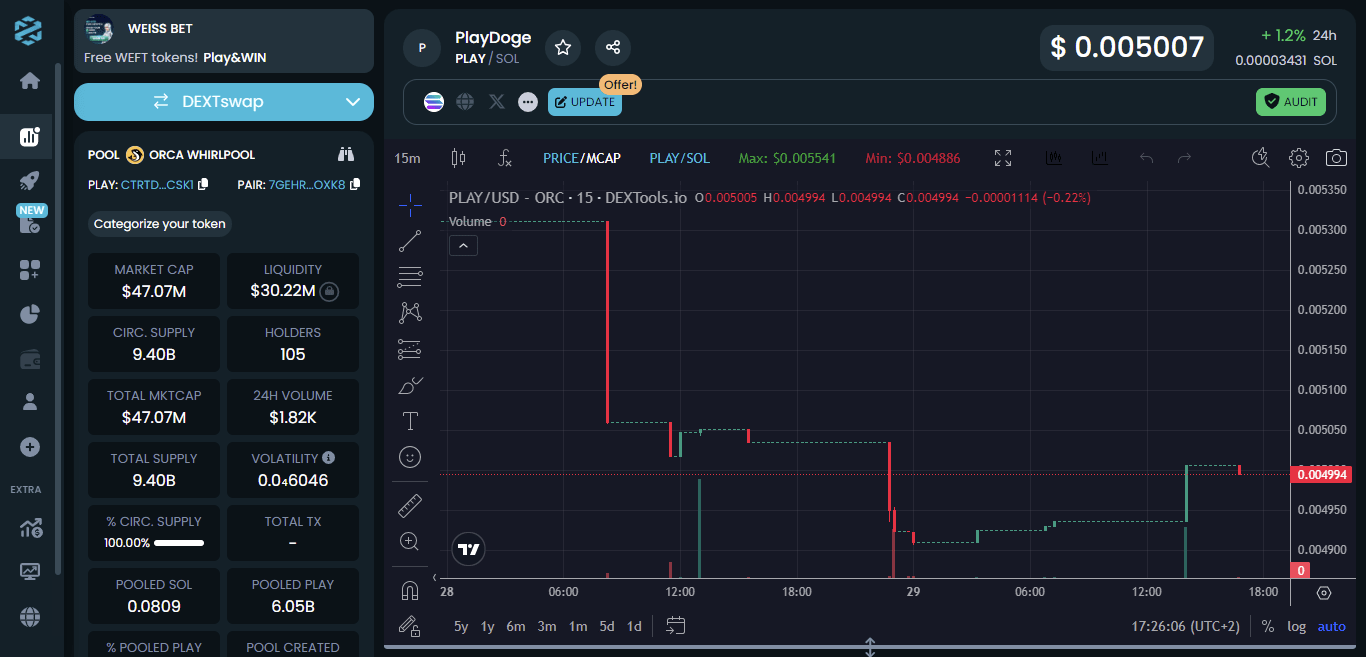Set chart range to 1y
The height and width of the screenshot is (657, 1366).
488,626
